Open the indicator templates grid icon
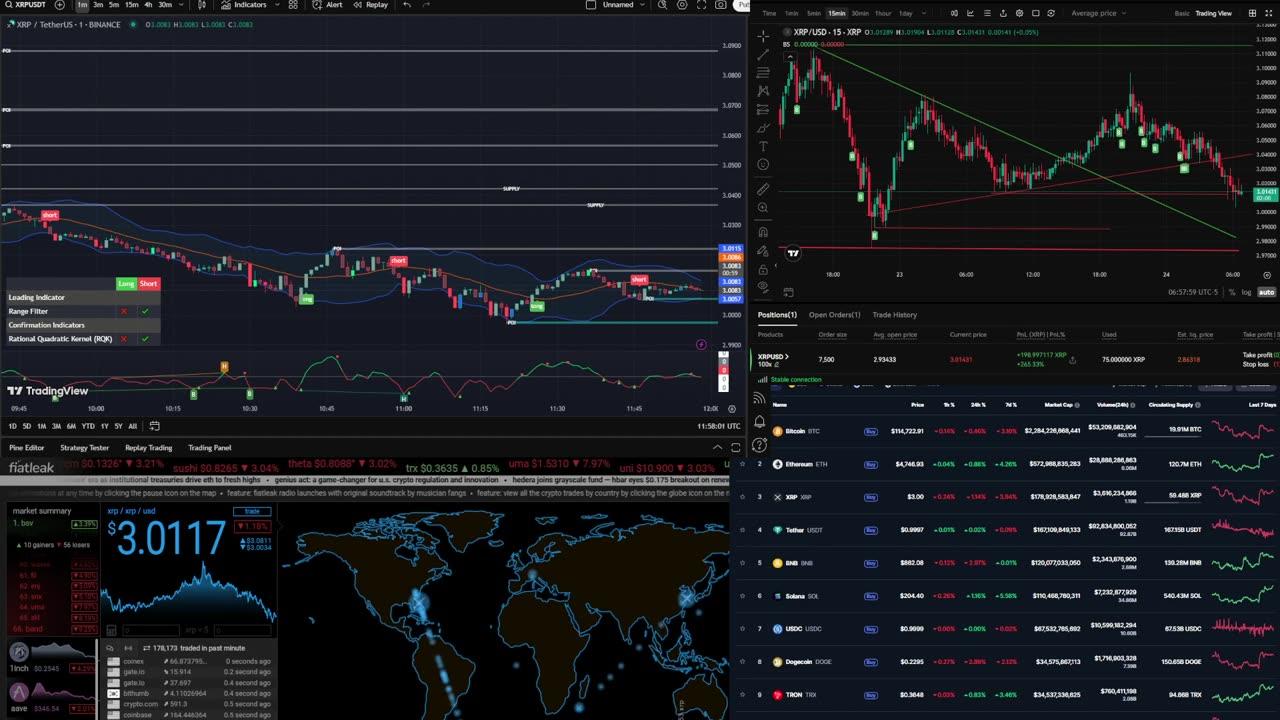The width and height of the screenshot is (1280, 720). (293, 5)
